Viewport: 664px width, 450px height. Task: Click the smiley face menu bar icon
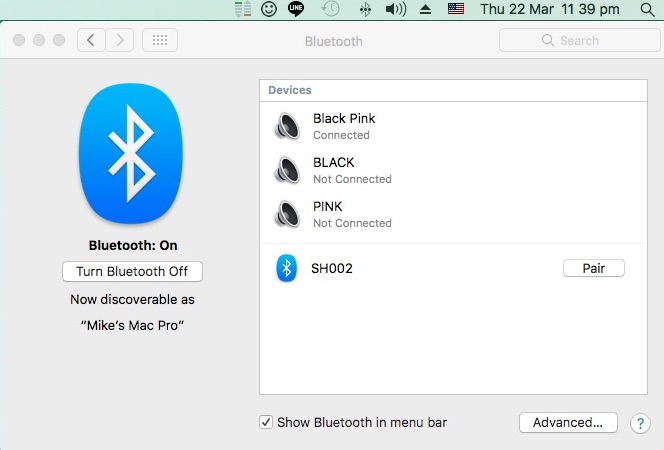pos(269,9)
